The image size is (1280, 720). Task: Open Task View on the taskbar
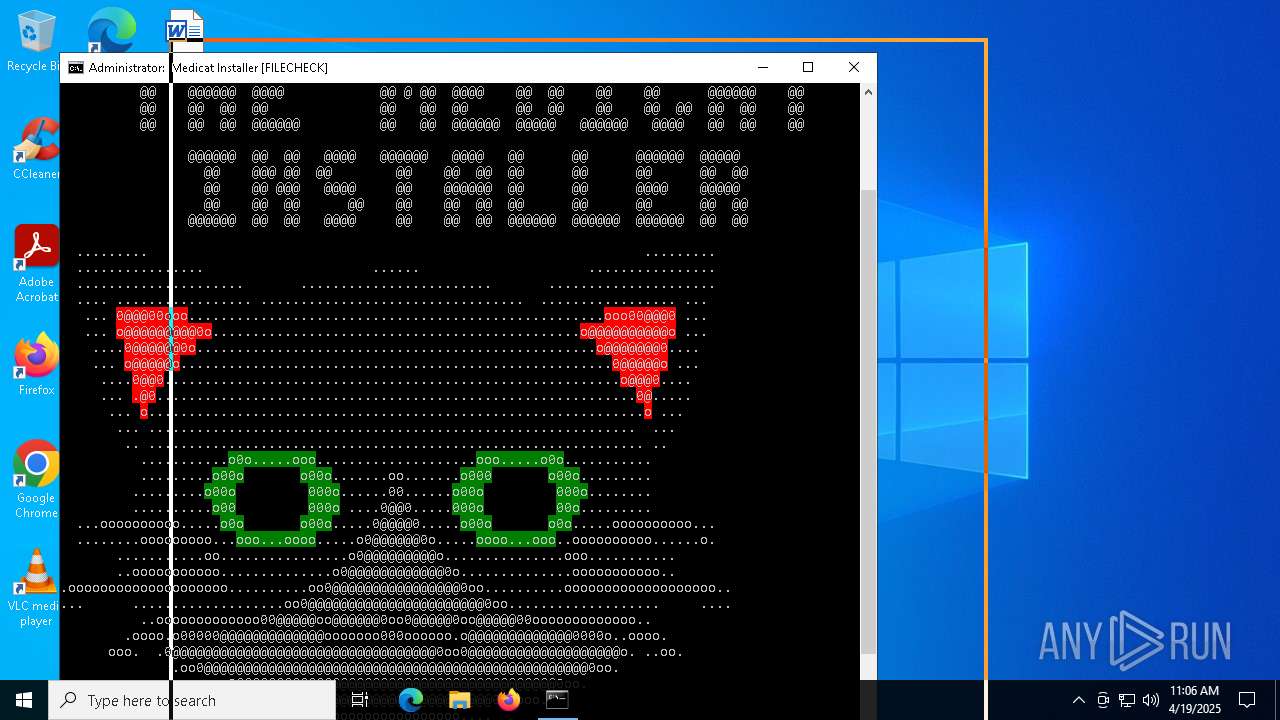[360, 700]
